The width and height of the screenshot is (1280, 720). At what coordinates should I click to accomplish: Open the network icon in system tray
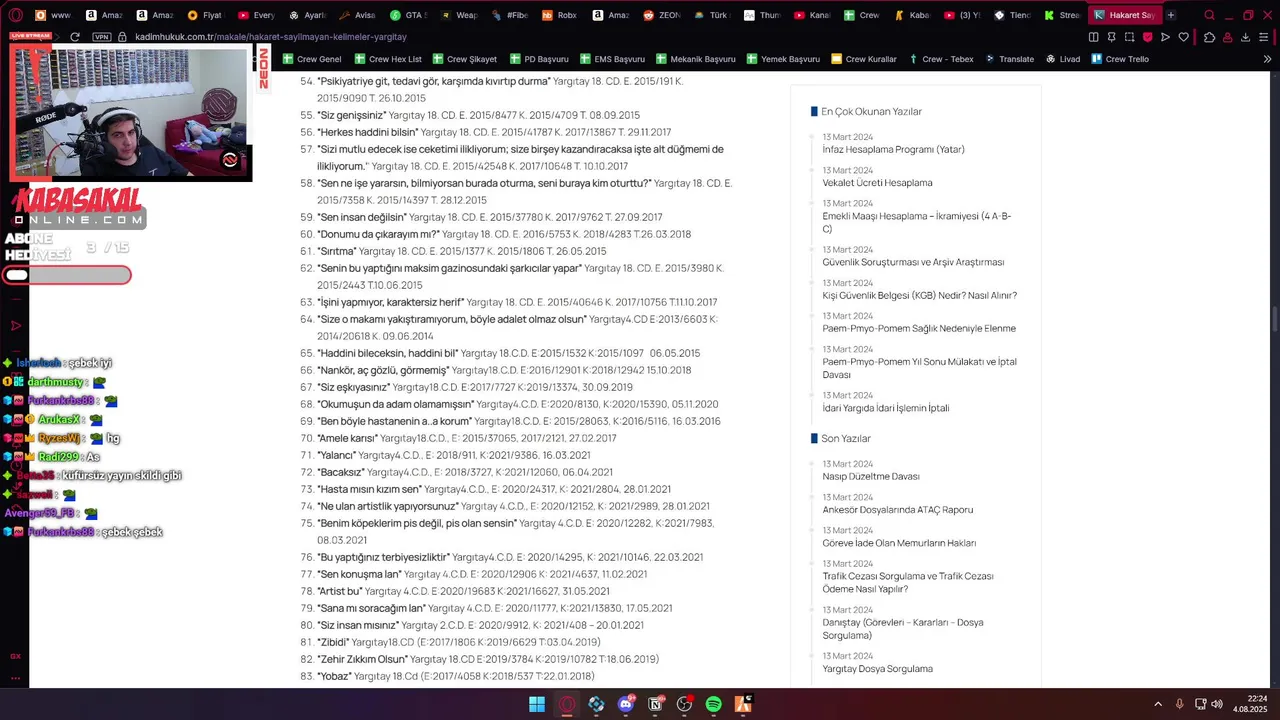pos(1199,704)
